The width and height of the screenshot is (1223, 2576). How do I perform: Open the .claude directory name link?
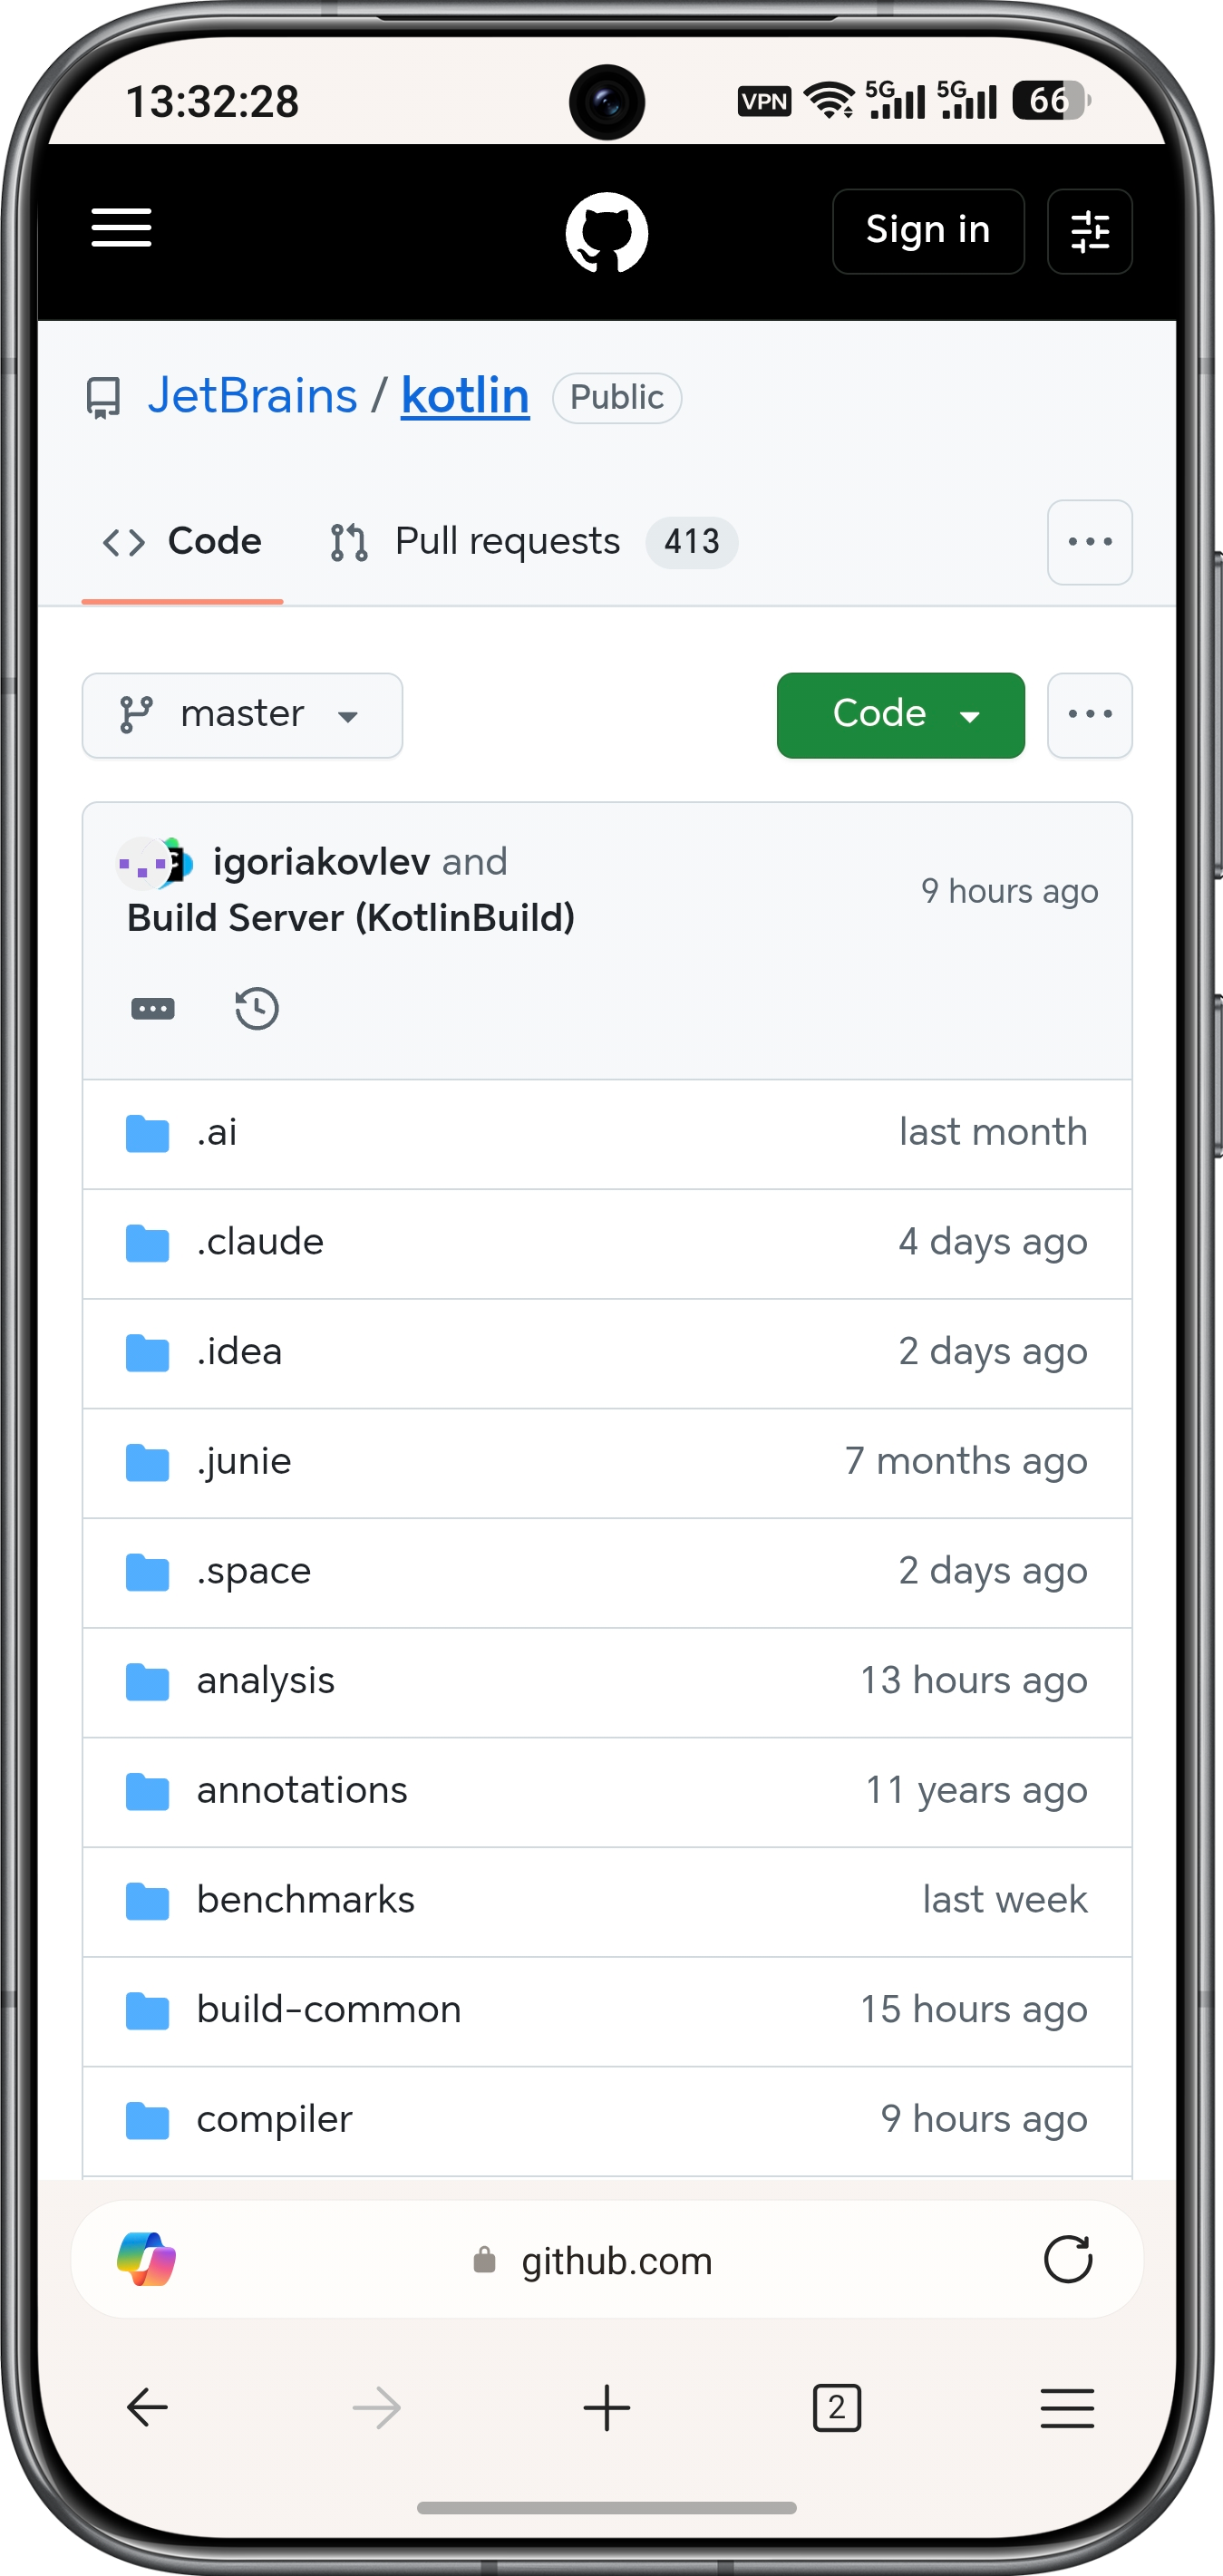pyautogui.click(x=260, y=1243)
